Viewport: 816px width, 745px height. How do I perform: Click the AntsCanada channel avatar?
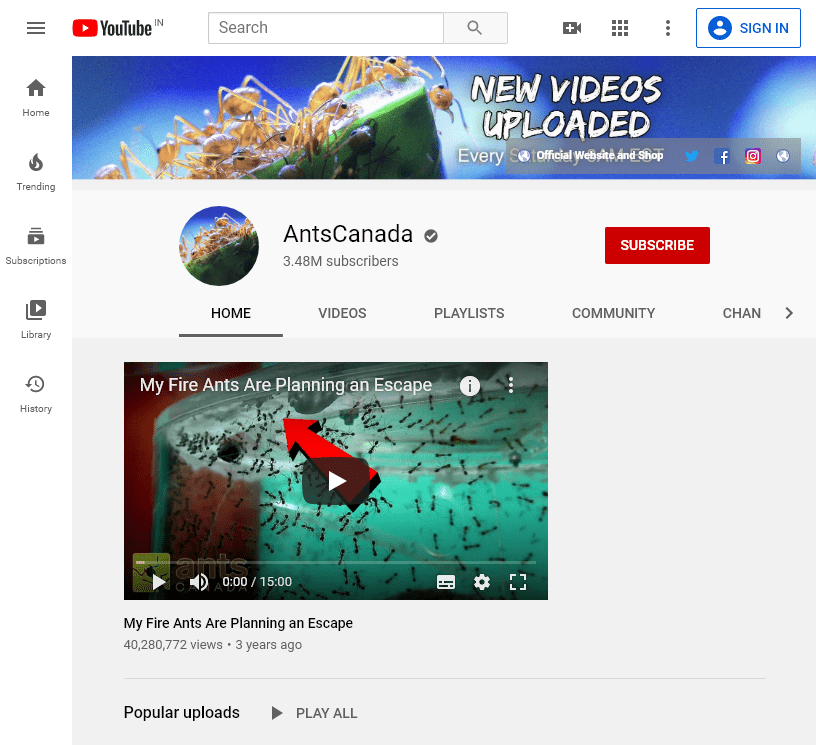(219, 246)
